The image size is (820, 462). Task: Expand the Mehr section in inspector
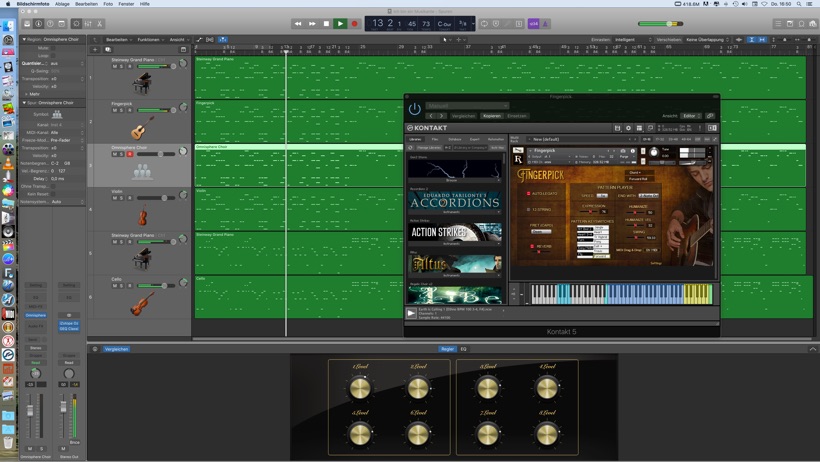click(x=26, y=94)
